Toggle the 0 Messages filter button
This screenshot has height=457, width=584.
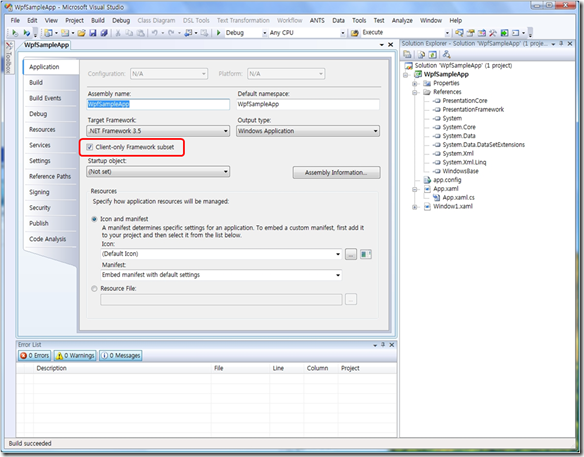click(x=121, y=356)
